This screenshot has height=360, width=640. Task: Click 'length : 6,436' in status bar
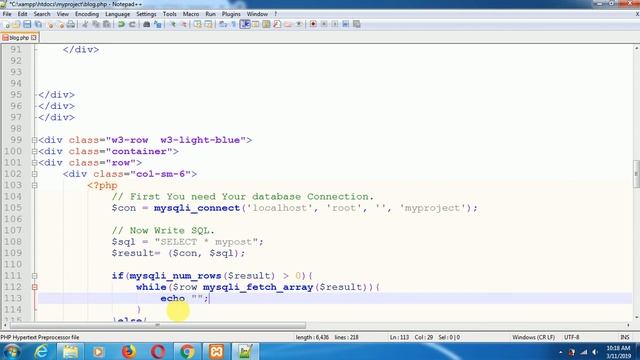(312, 337)
